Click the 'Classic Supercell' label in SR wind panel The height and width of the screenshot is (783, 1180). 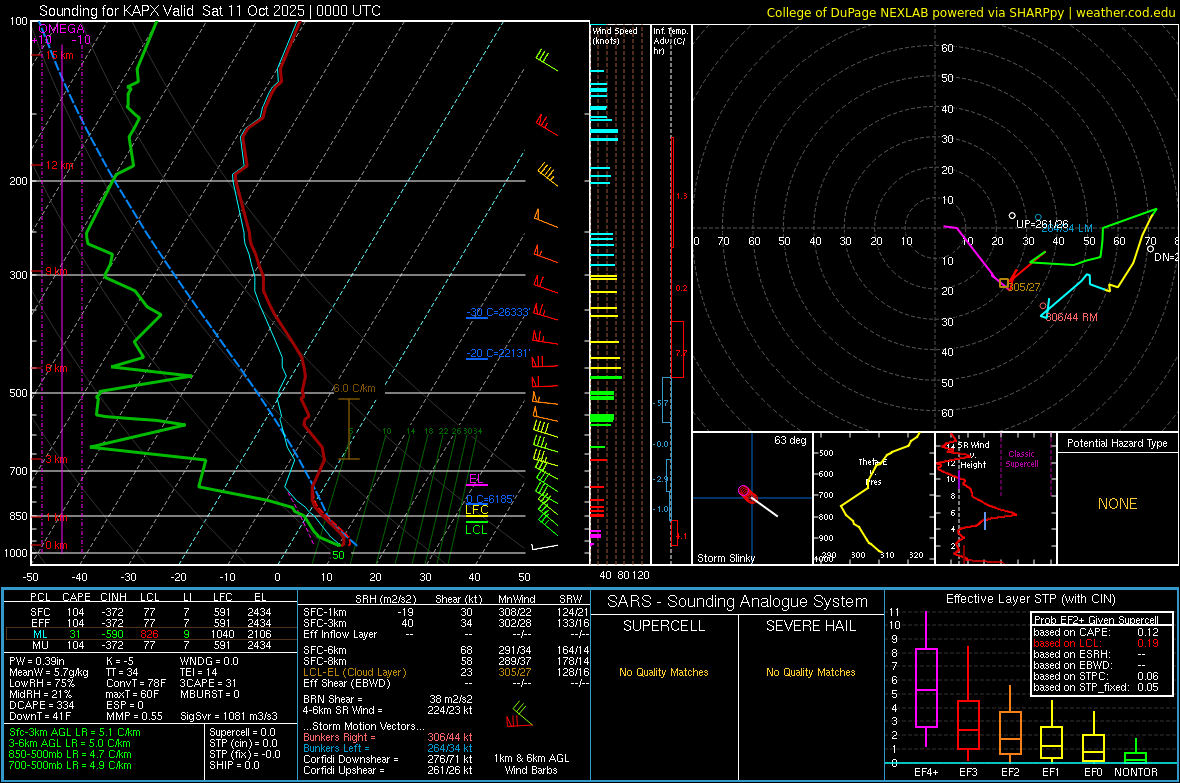(x=1021, y=459)
